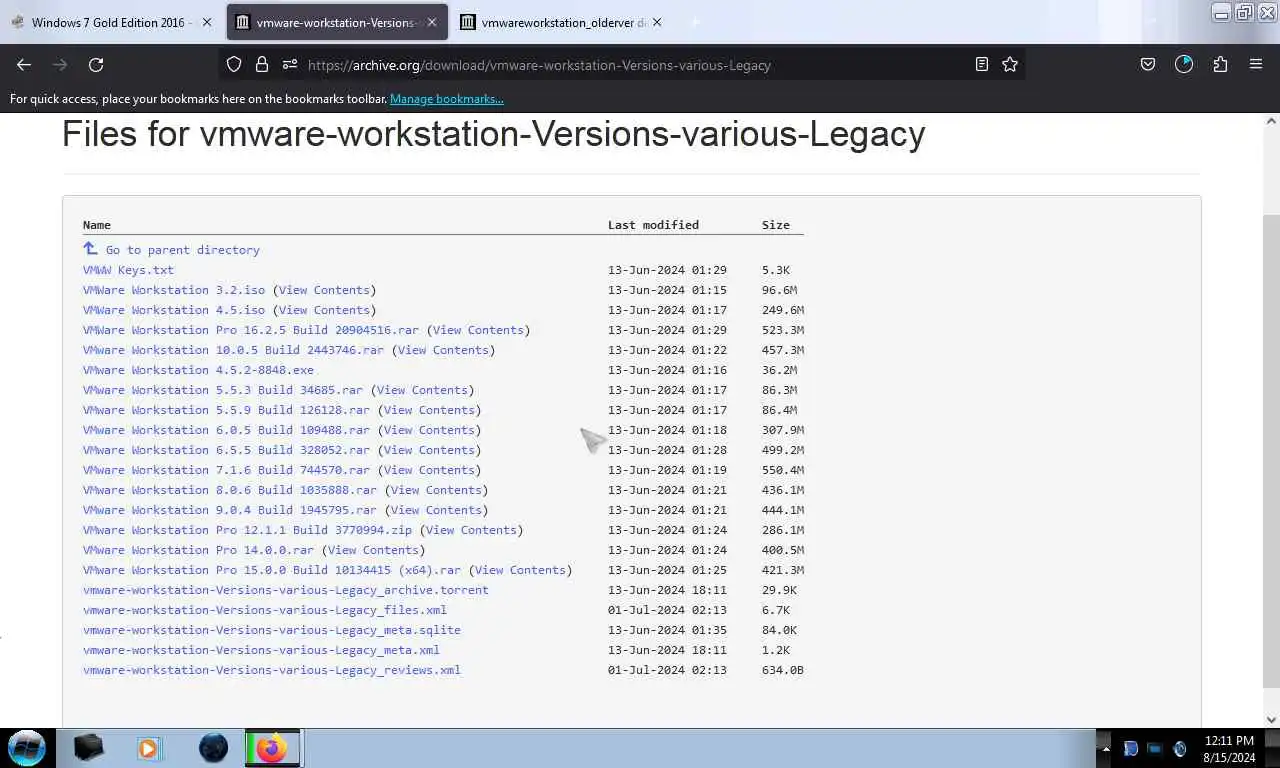Open the shield tracking protection icon
This screenshot has height=768, width=1280.
[234, 65]
